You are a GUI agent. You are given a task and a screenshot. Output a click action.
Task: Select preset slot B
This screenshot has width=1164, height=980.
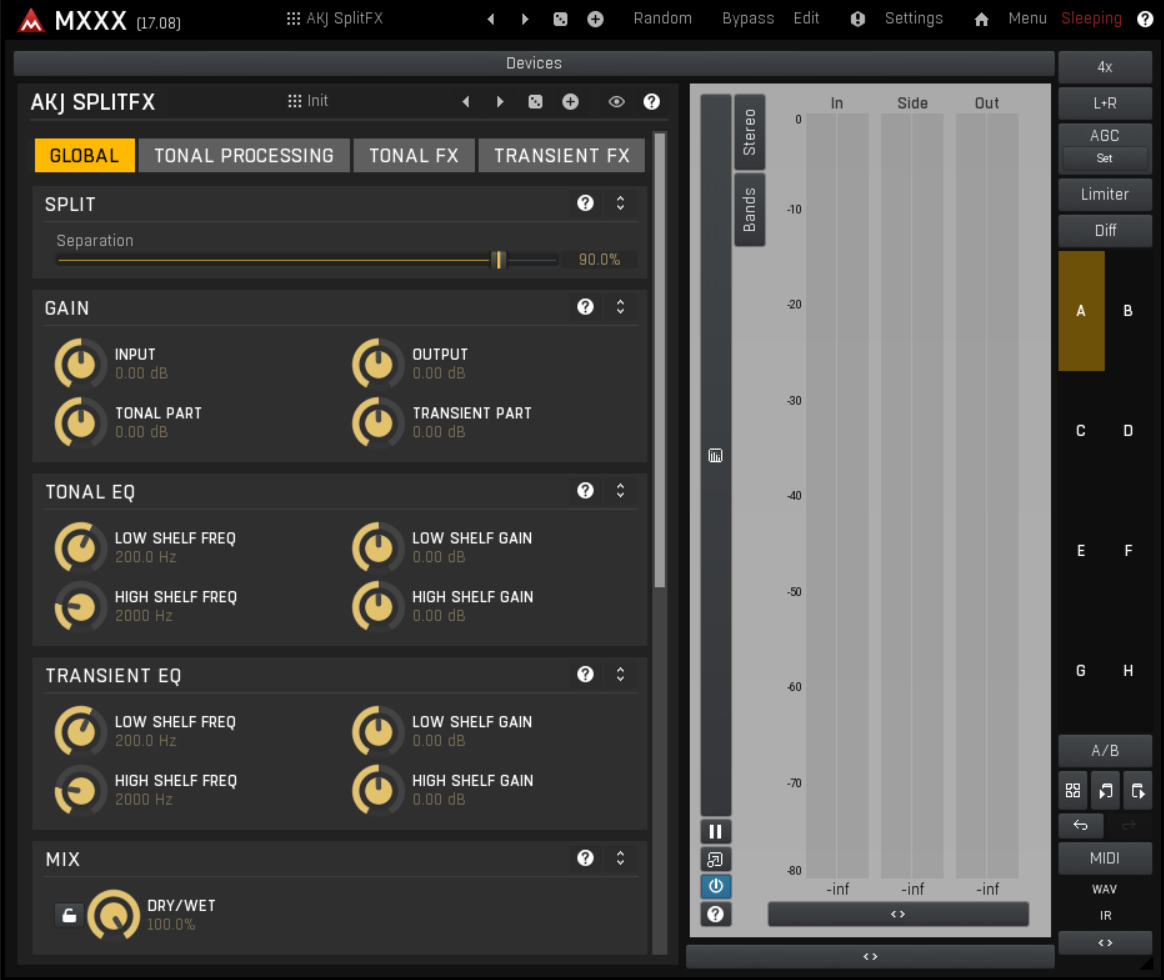pyautogui.click(x=1128, y=310)
